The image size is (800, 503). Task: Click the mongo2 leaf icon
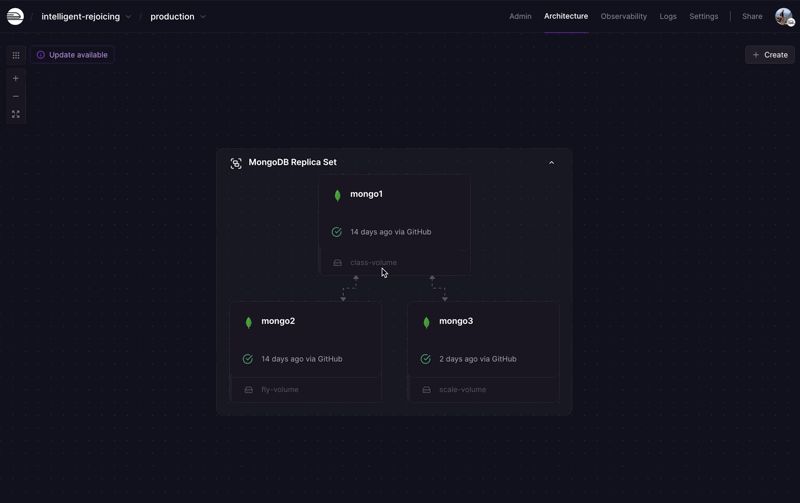pyautogui.click(x=248, y=322)
